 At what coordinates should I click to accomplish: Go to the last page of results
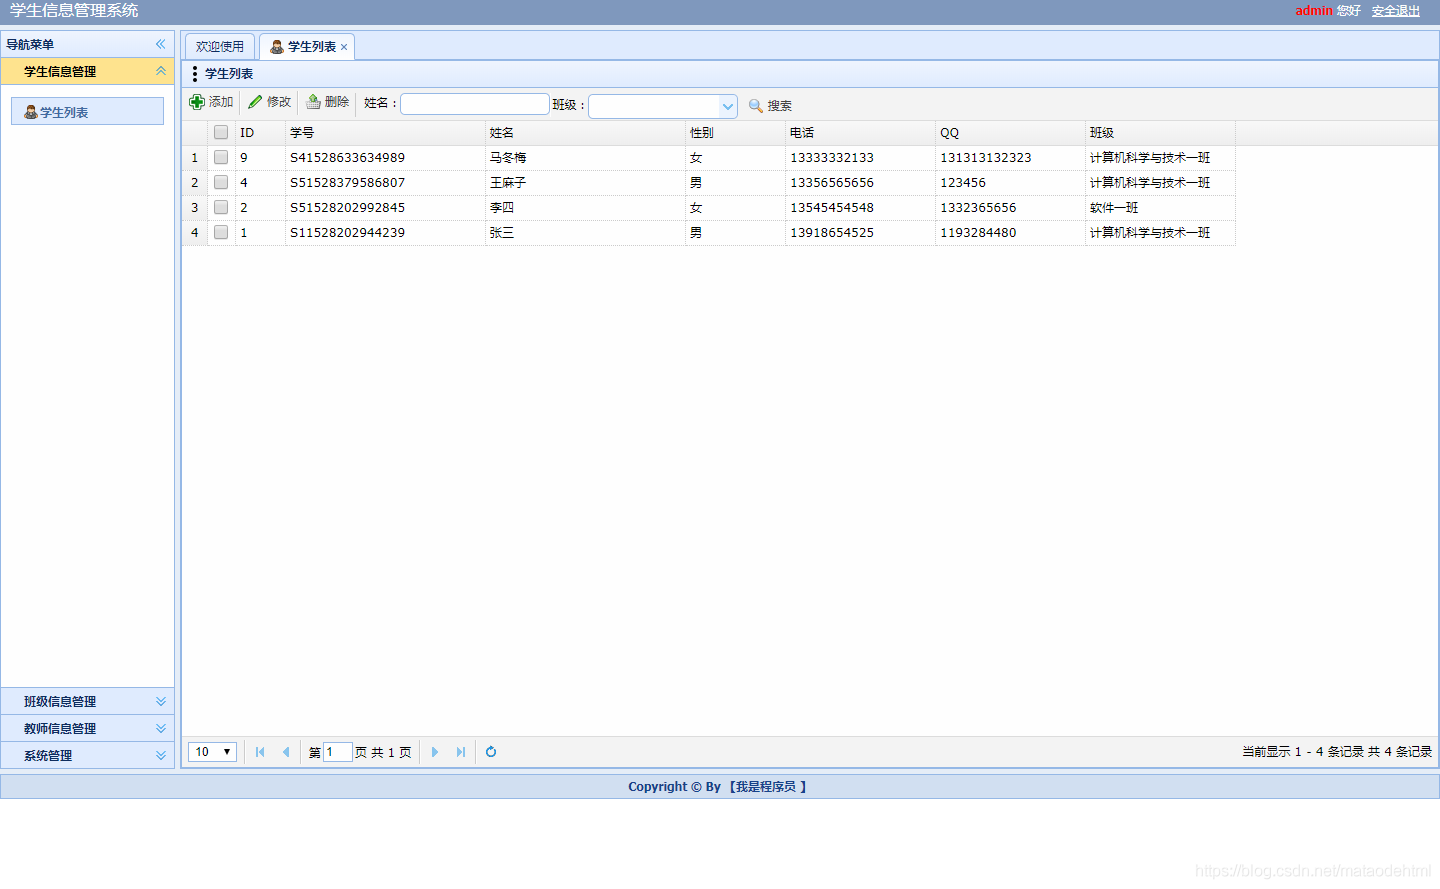click(x=461, y=752)
